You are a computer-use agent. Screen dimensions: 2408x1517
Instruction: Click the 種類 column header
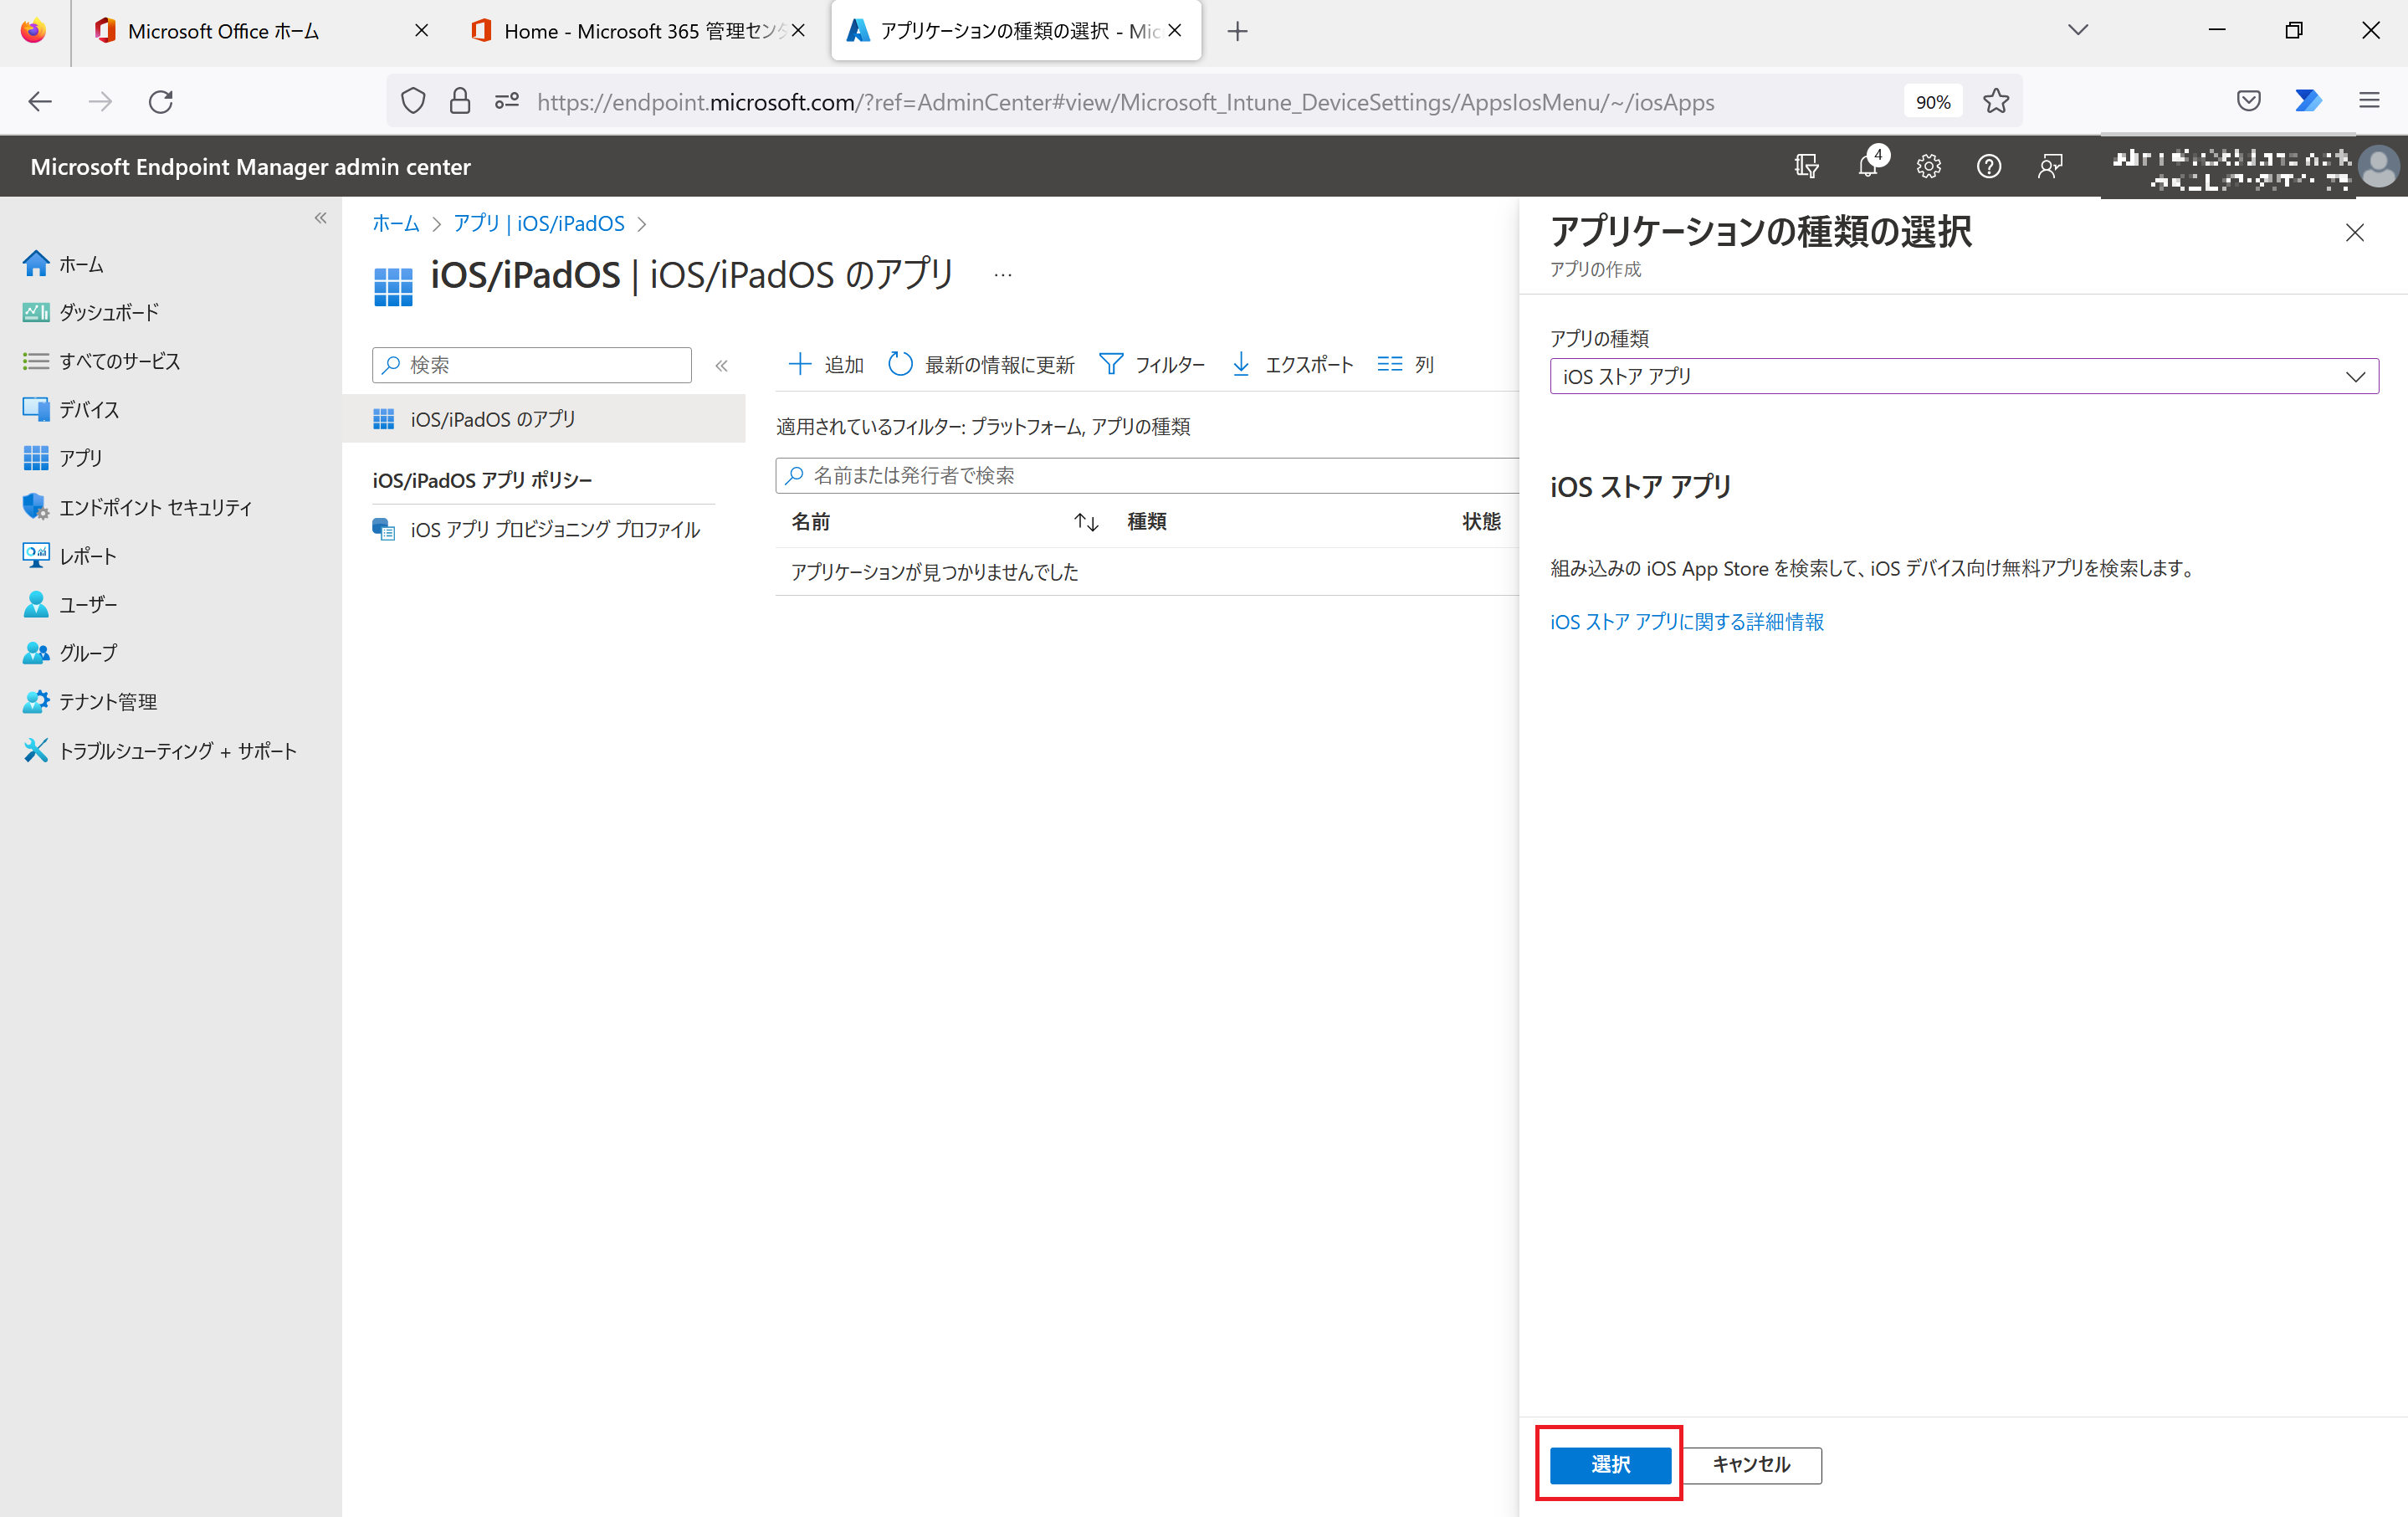pyautogui.click(x=1147, y=522)
